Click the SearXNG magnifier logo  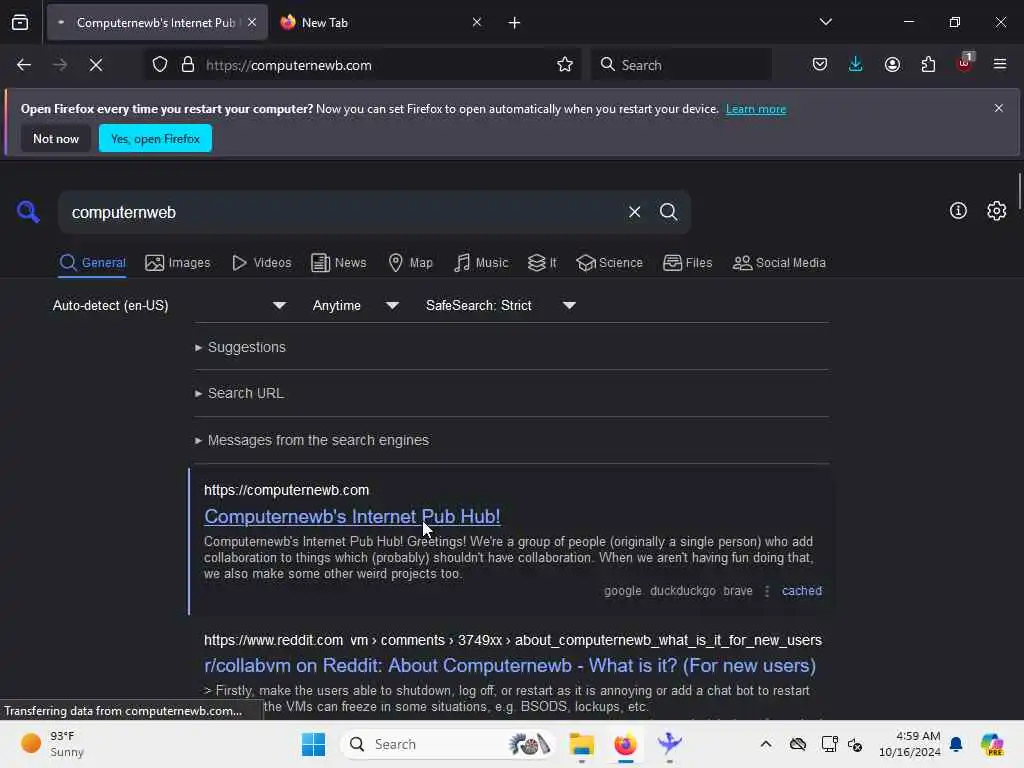28,212
